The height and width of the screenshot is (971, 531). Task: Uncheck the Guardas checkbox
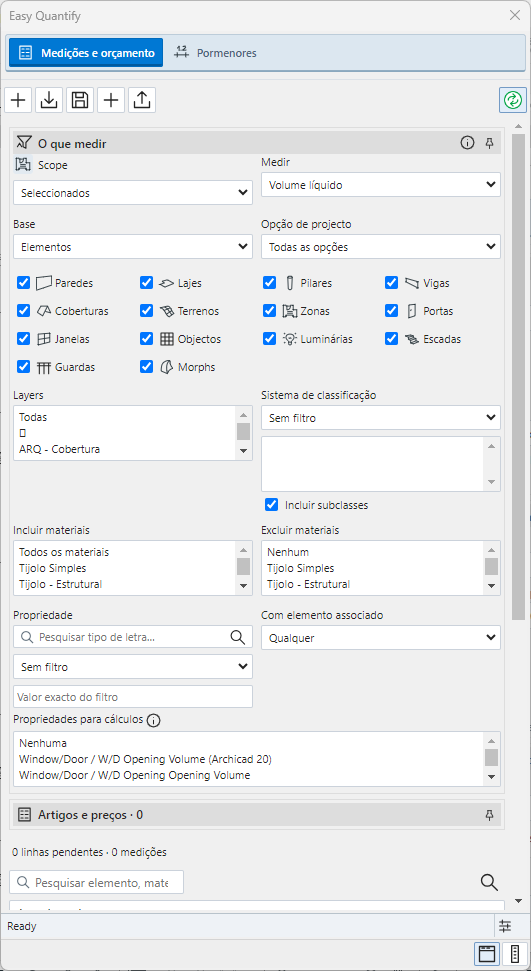[24, 367]
